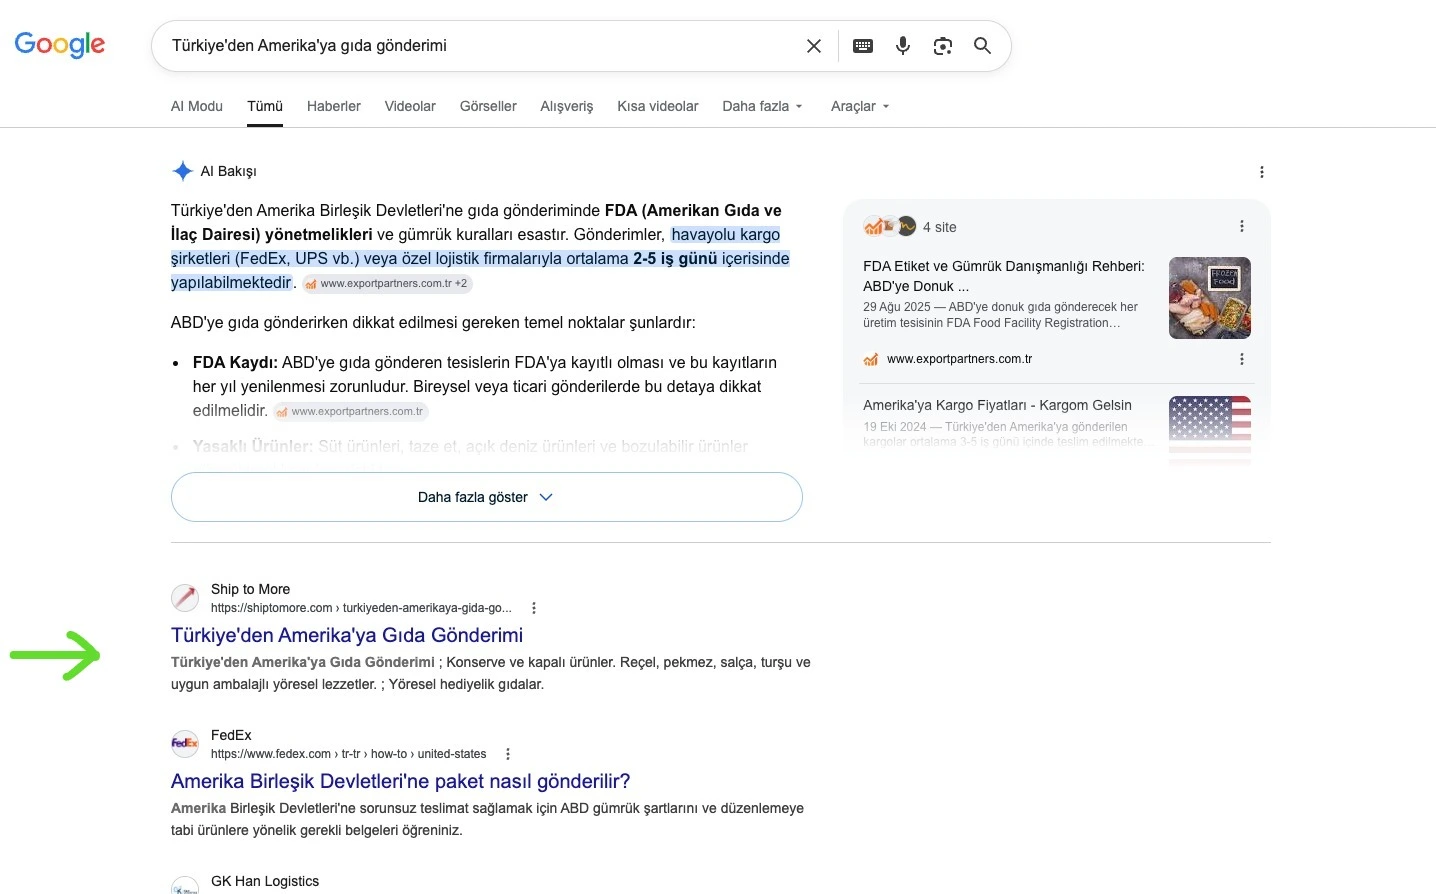Open the Alışveriş tab
Viewport: 1436px width, 894px height.
click(x=567, y=106)
